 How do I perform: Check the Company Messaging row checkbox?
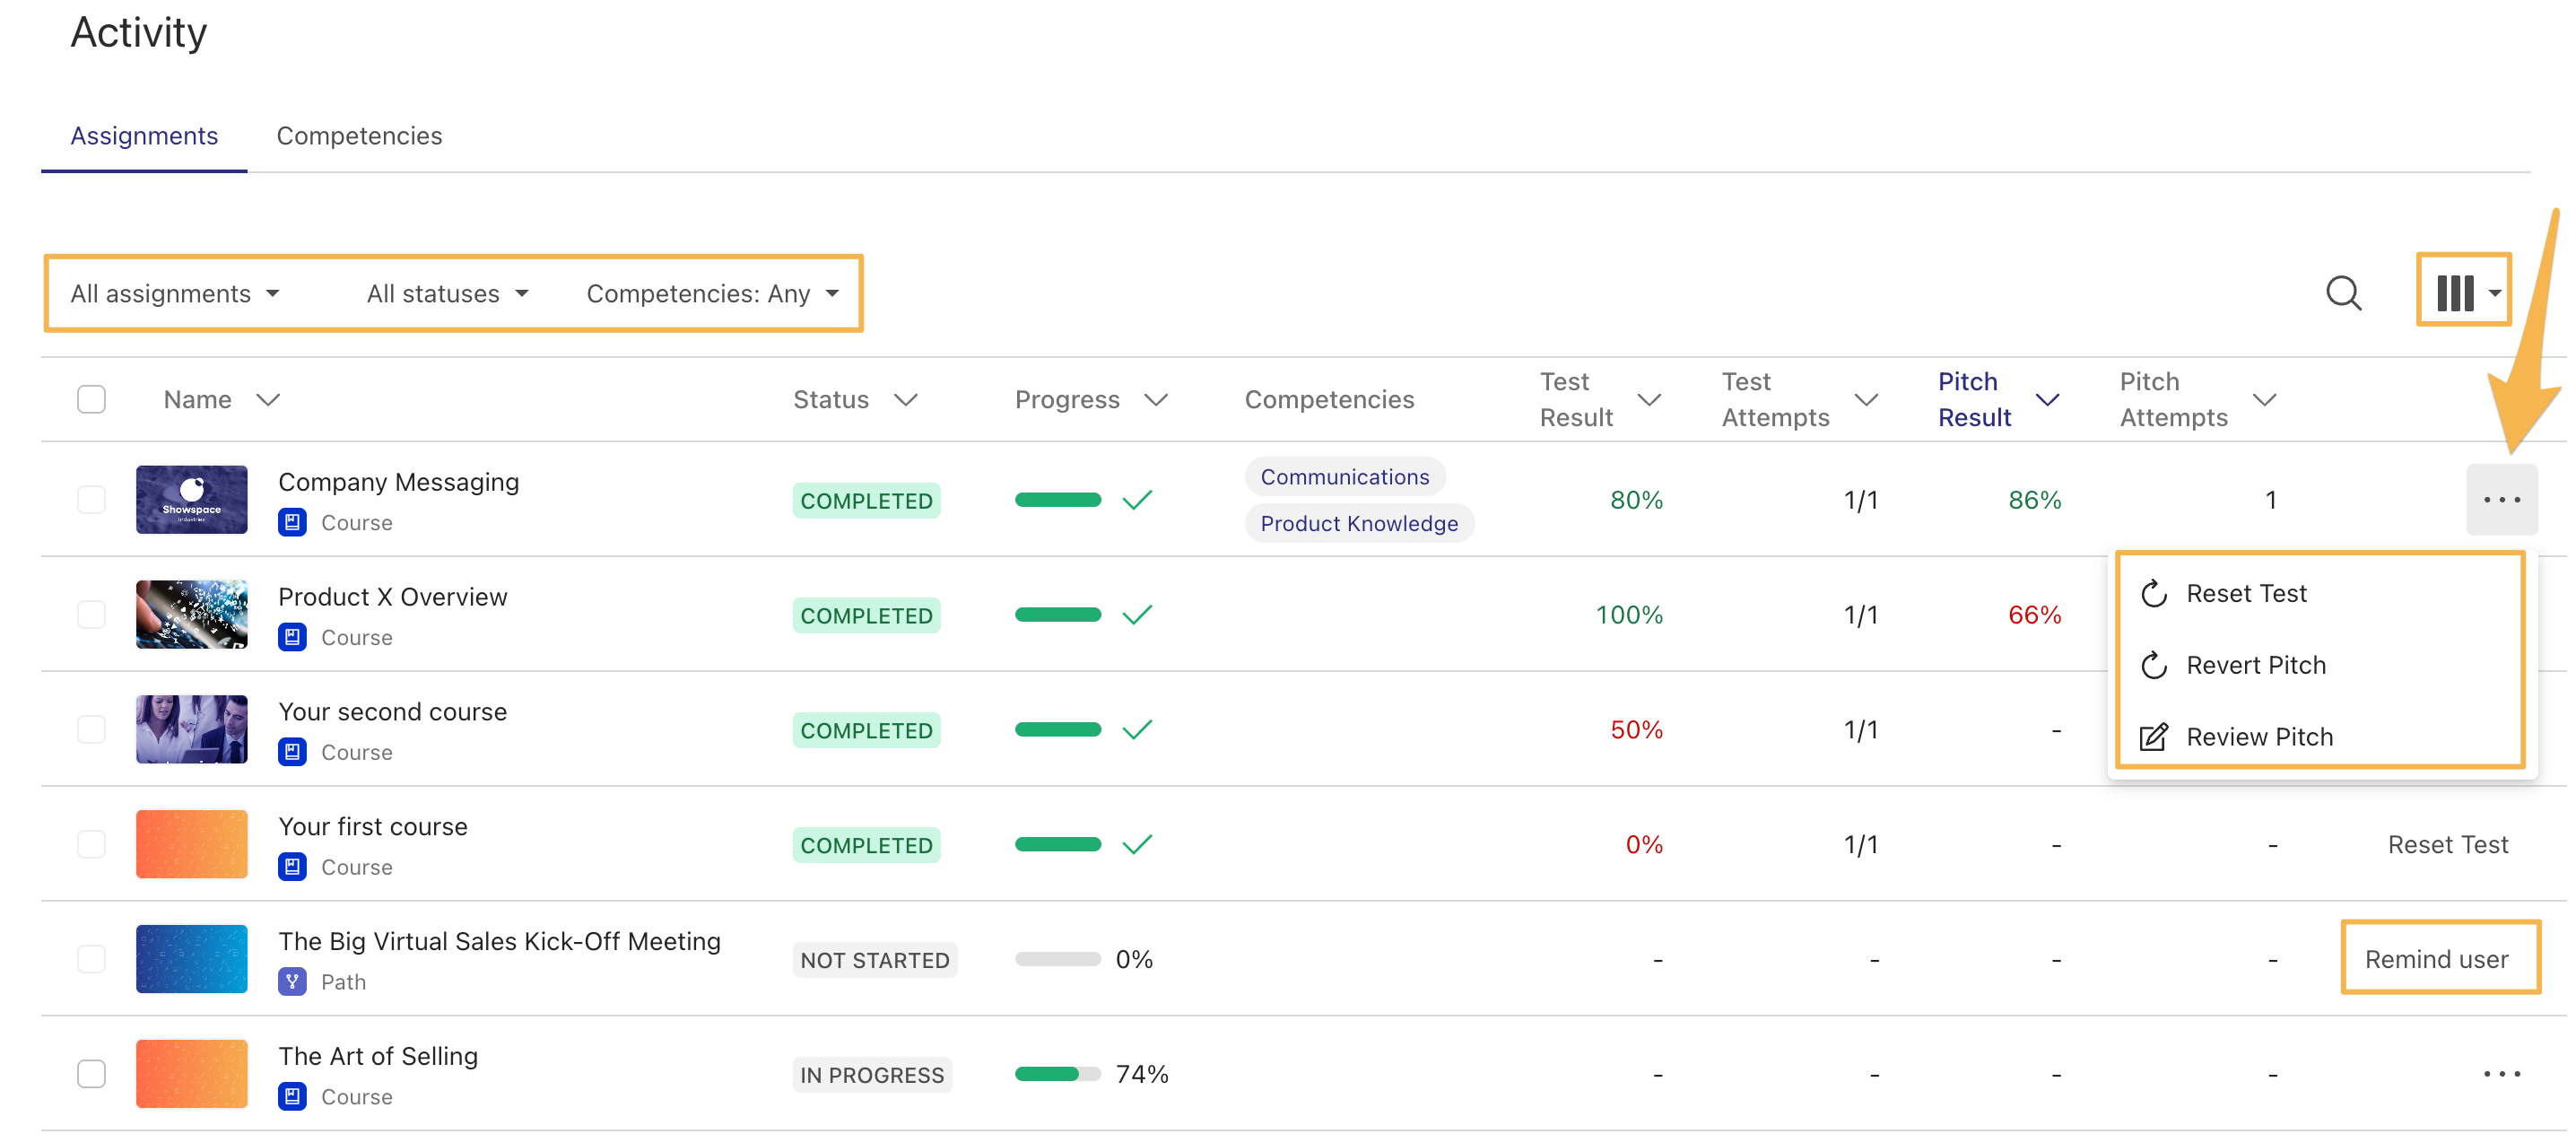click(91, 500)
